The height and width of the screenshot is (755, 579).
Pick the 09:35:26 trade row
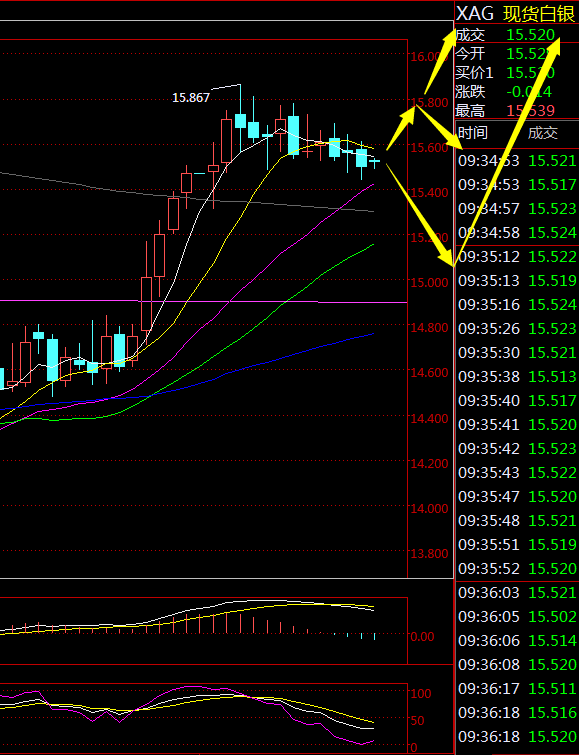tap(517, 329)
